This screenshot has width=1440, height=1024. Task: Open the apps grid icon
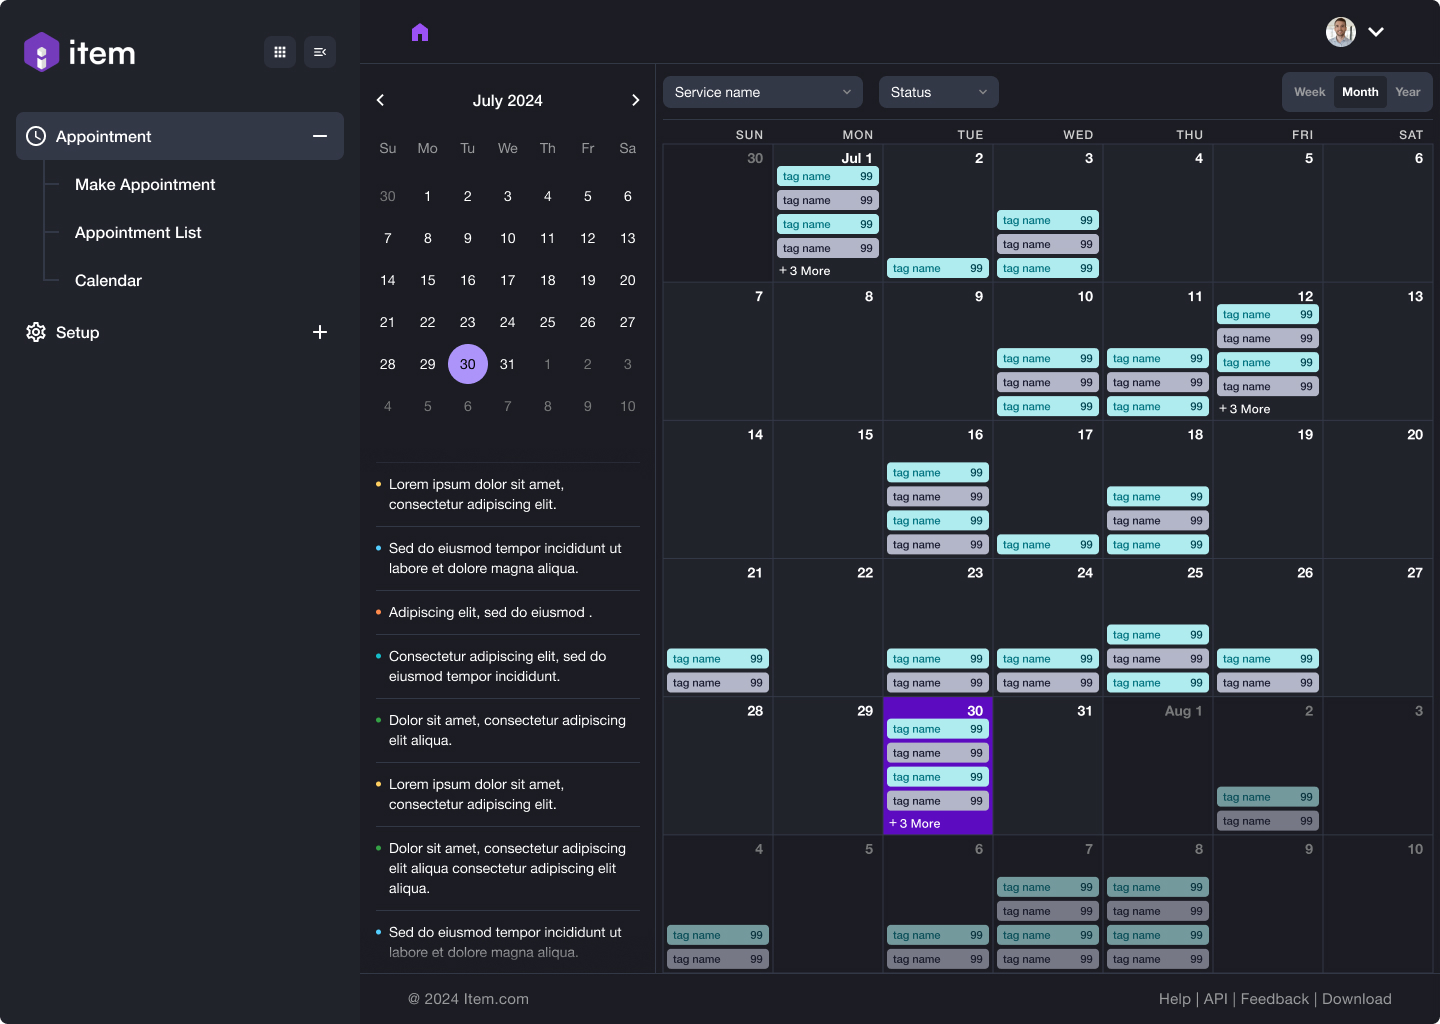[x=280, y=52]
